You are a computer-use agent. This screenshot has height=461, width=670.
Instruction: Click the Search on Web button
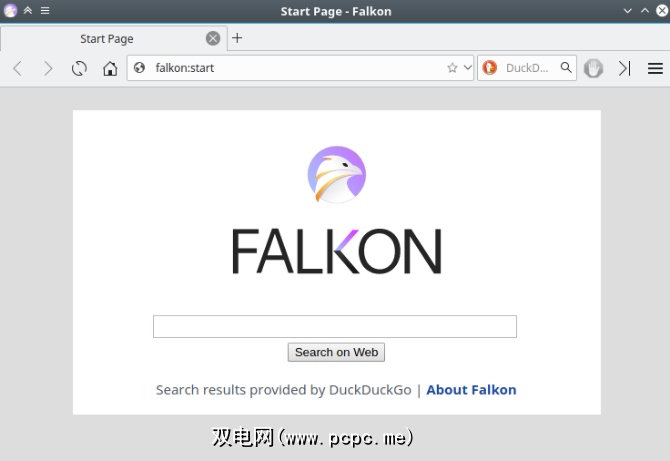336,352
